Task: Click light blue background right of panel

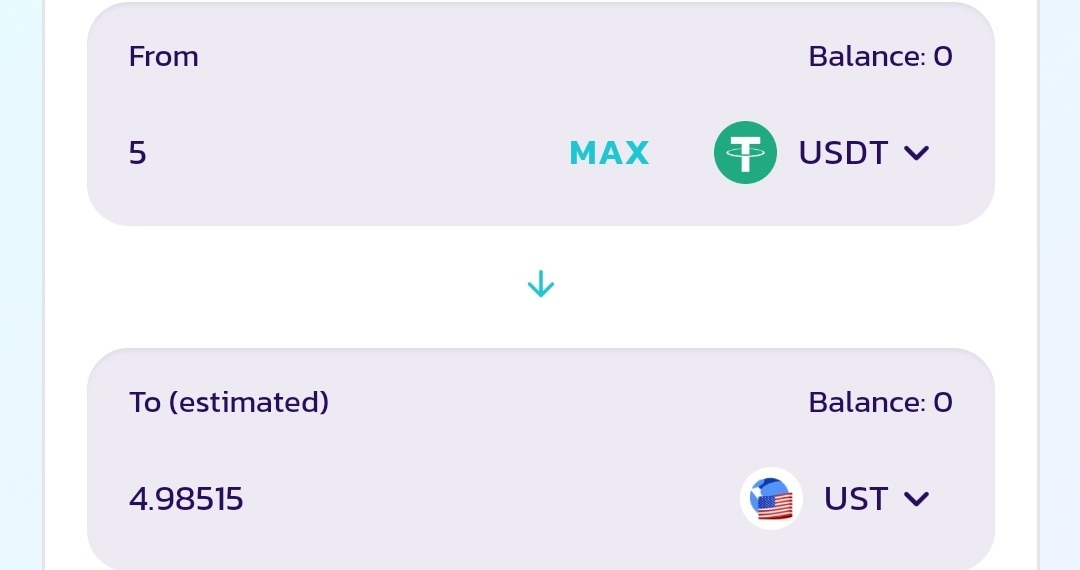Action: 1062,285
